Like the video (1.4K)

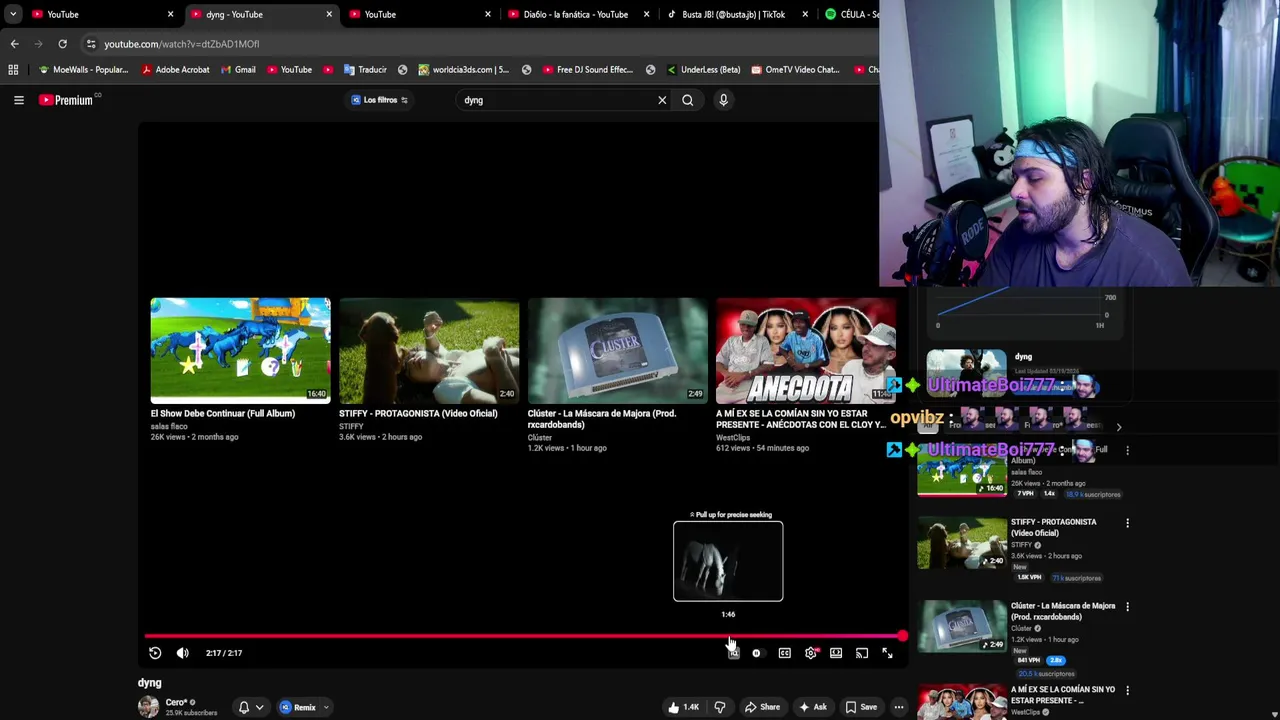tap(684, 707)
